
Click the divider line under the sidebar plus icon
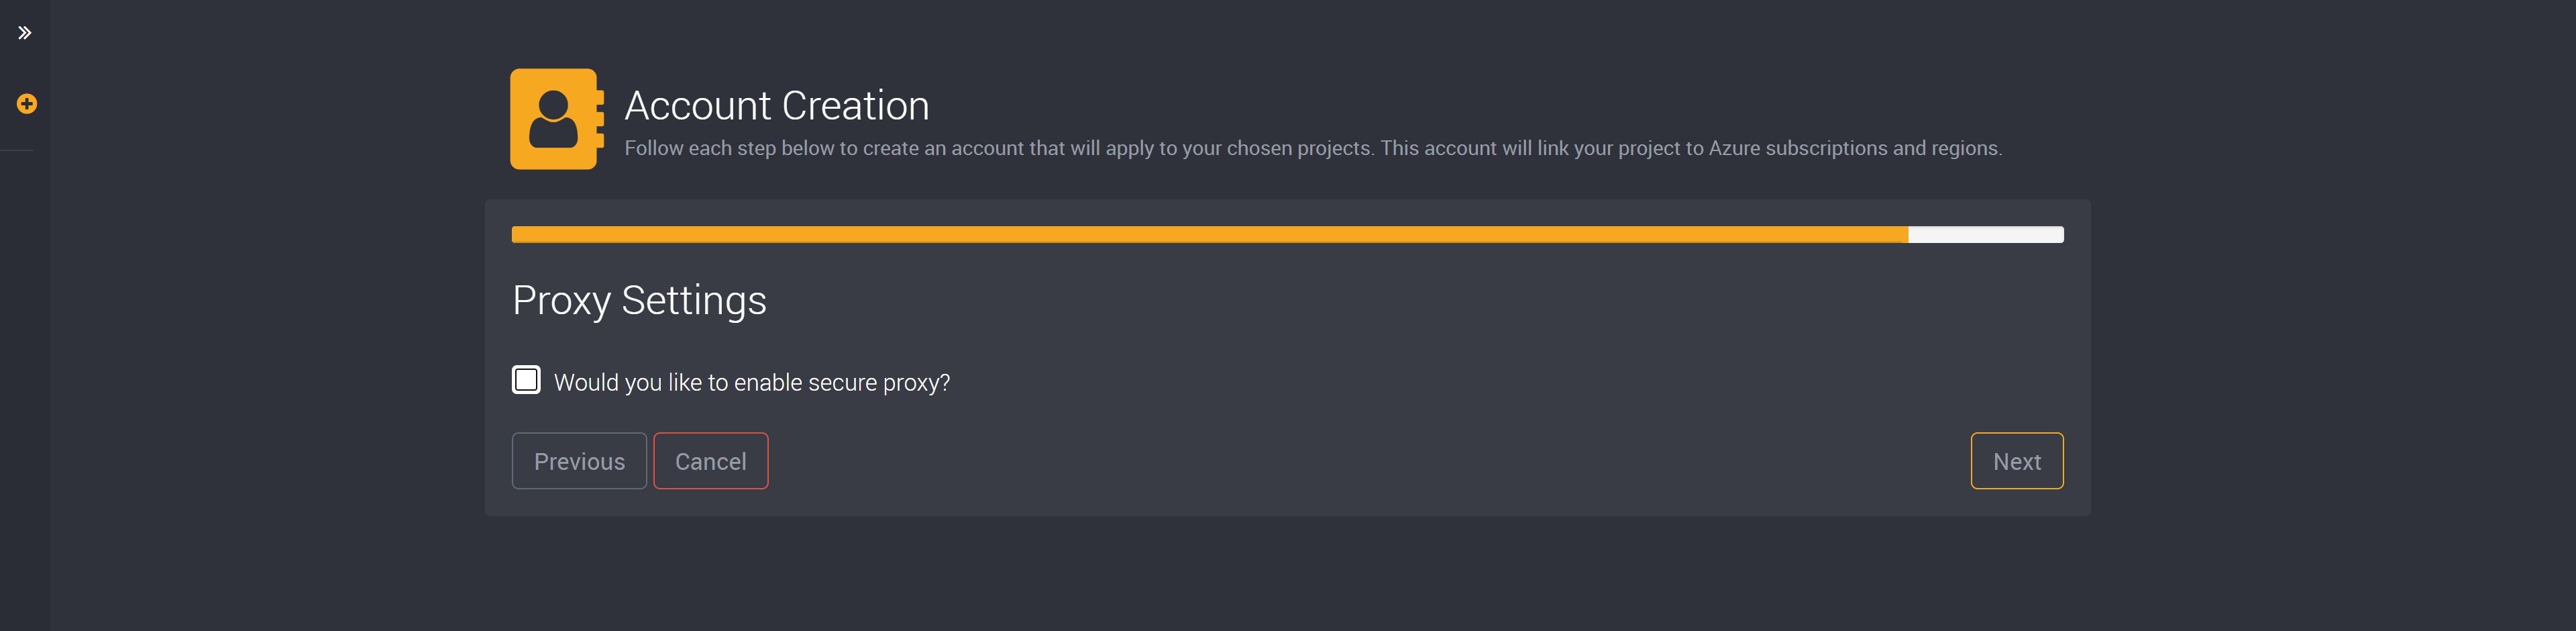coord(17,151)
